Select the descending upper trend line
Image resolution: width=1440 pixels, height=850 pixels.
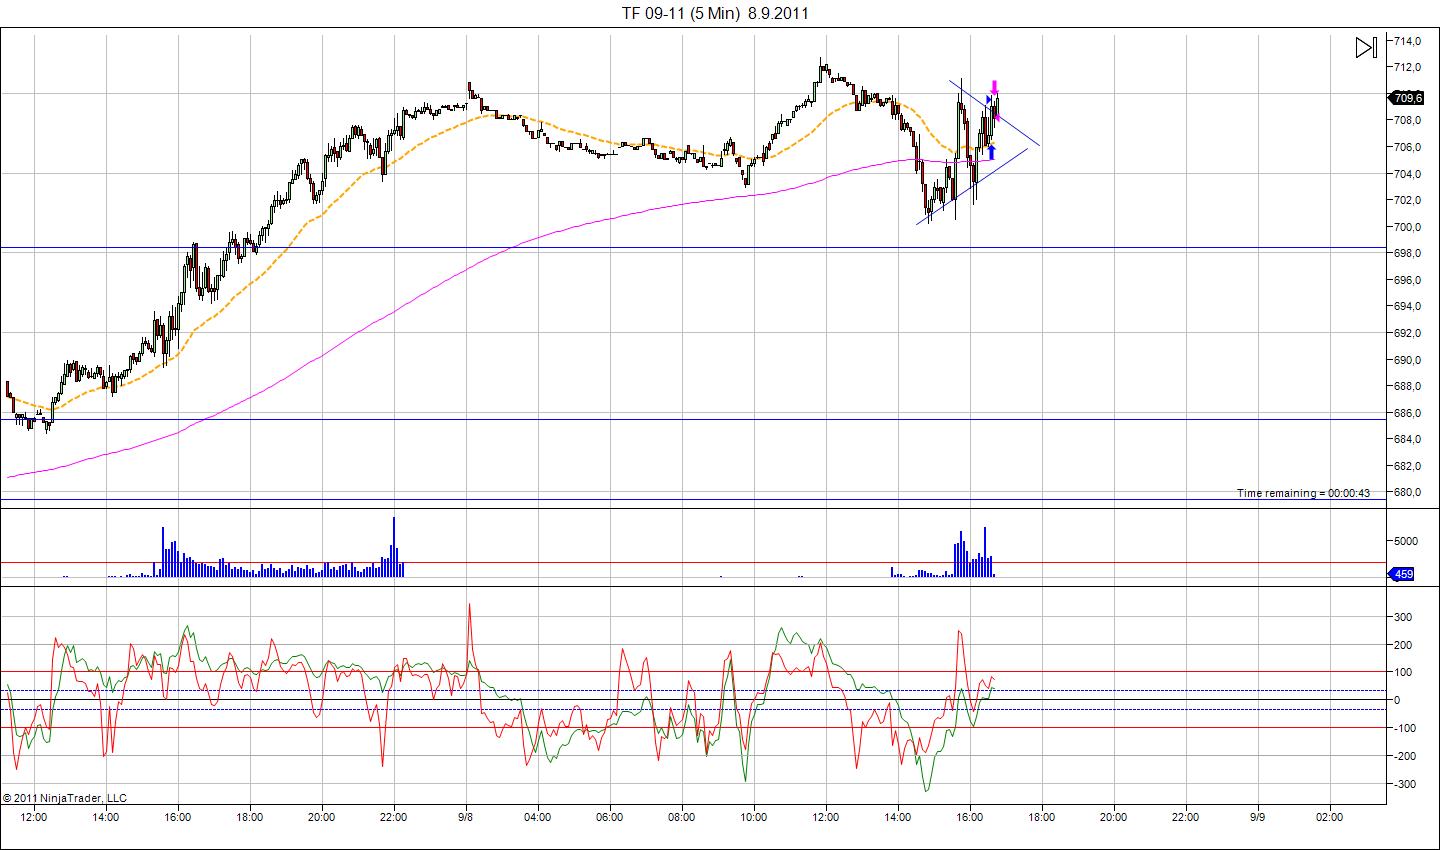(x=995, y=113)
